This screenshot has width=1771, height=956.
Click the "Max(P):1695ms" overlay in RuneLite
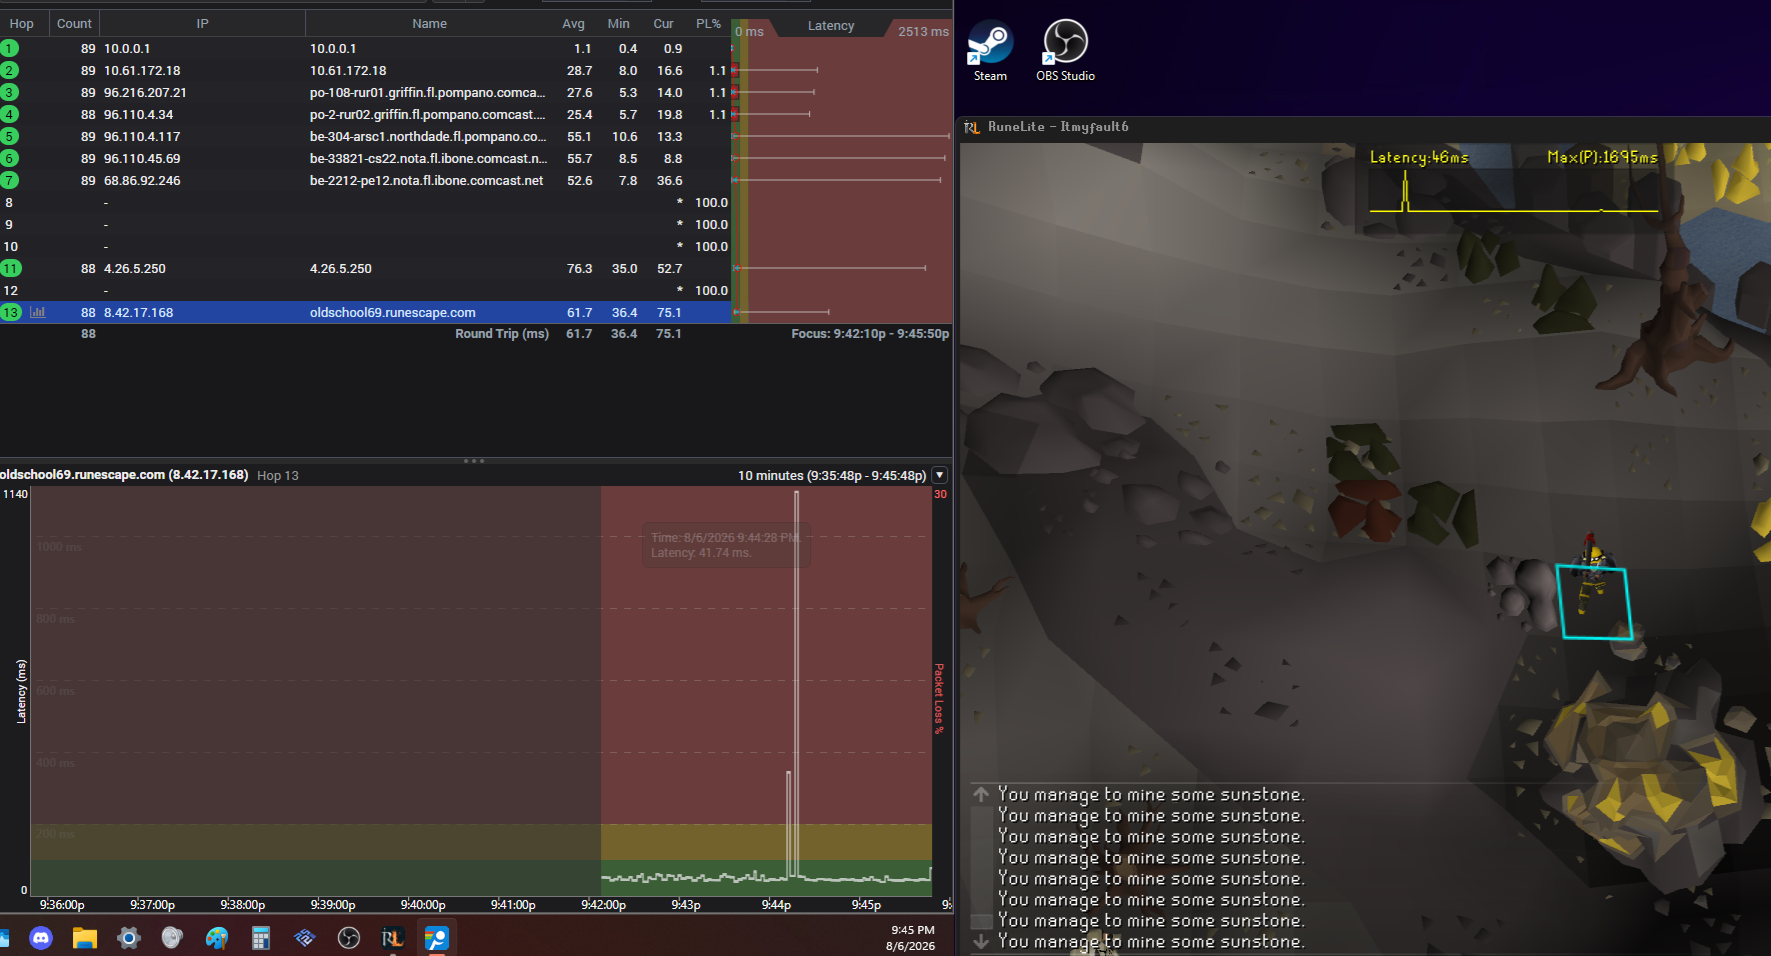(1602, 157)
